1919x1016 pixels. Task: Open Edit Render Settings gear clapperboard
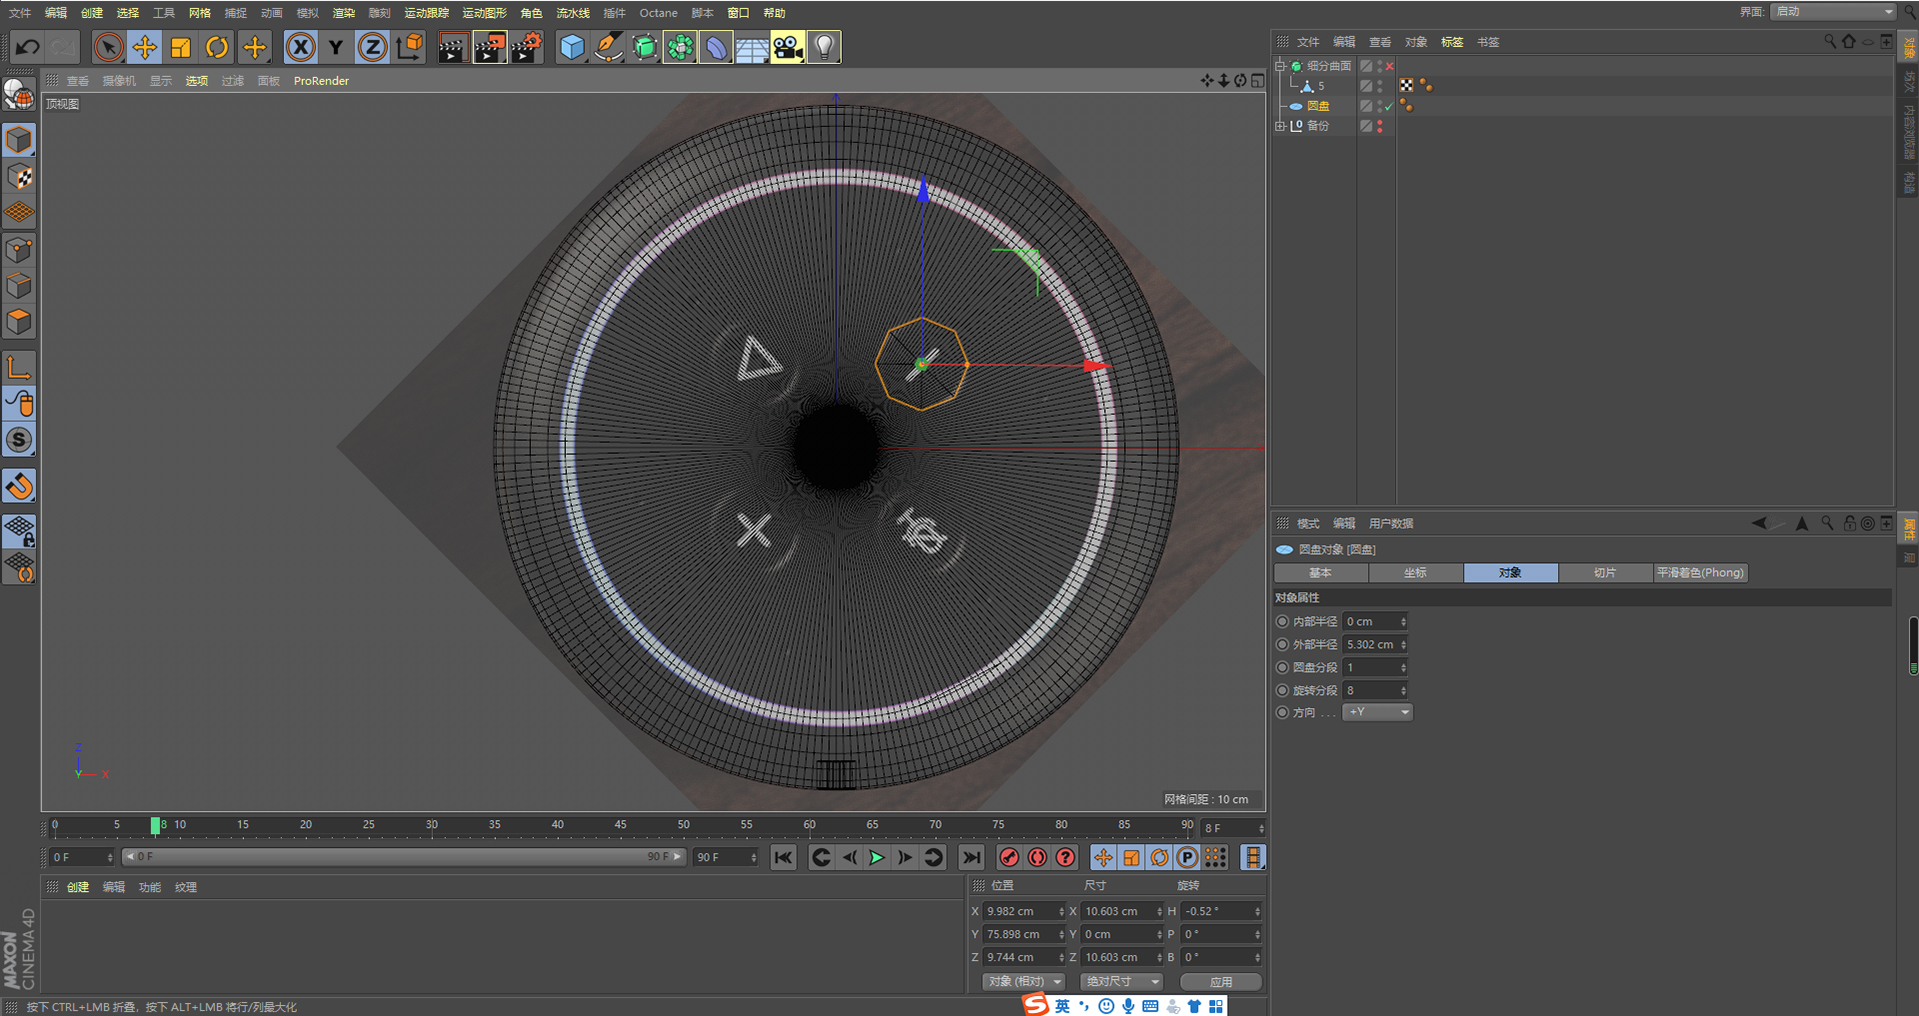pyautogui.click(x=527, y=47)
